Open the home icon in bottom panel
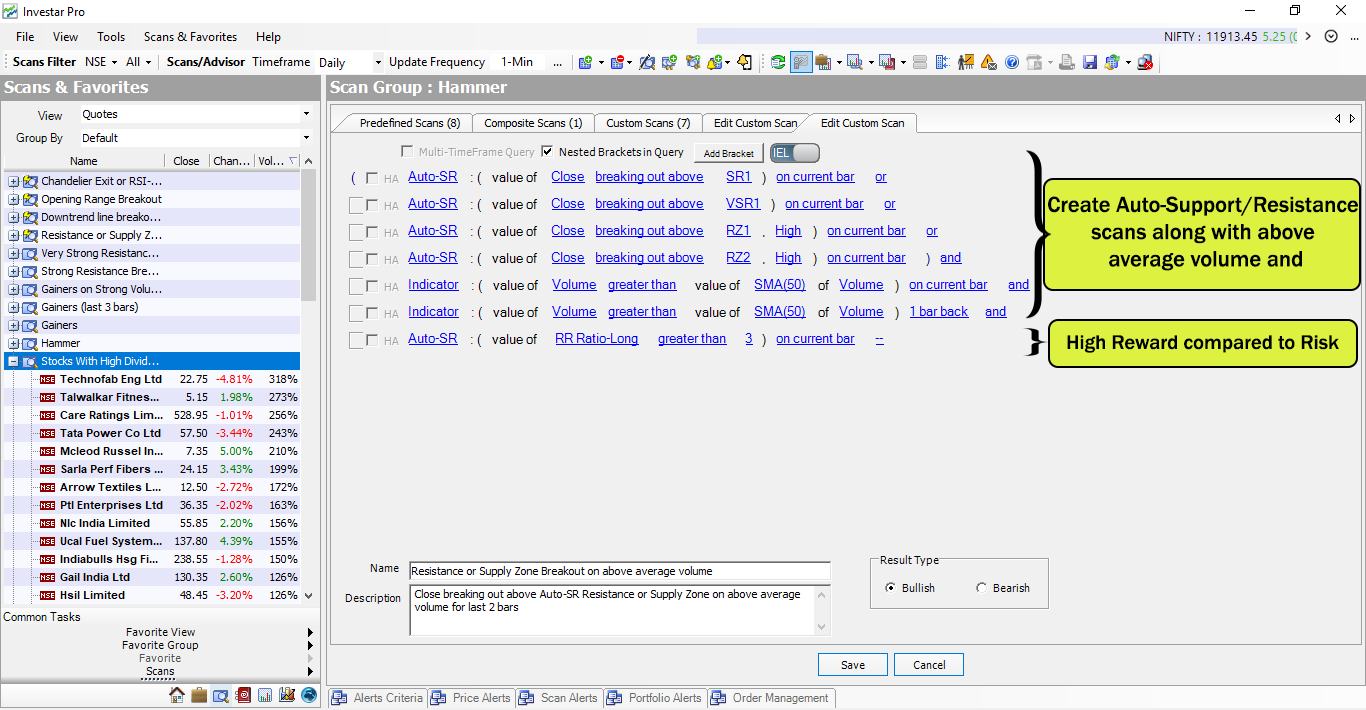Image resolution: width=1366 pixels, height=710 pixels. (177, 695)
